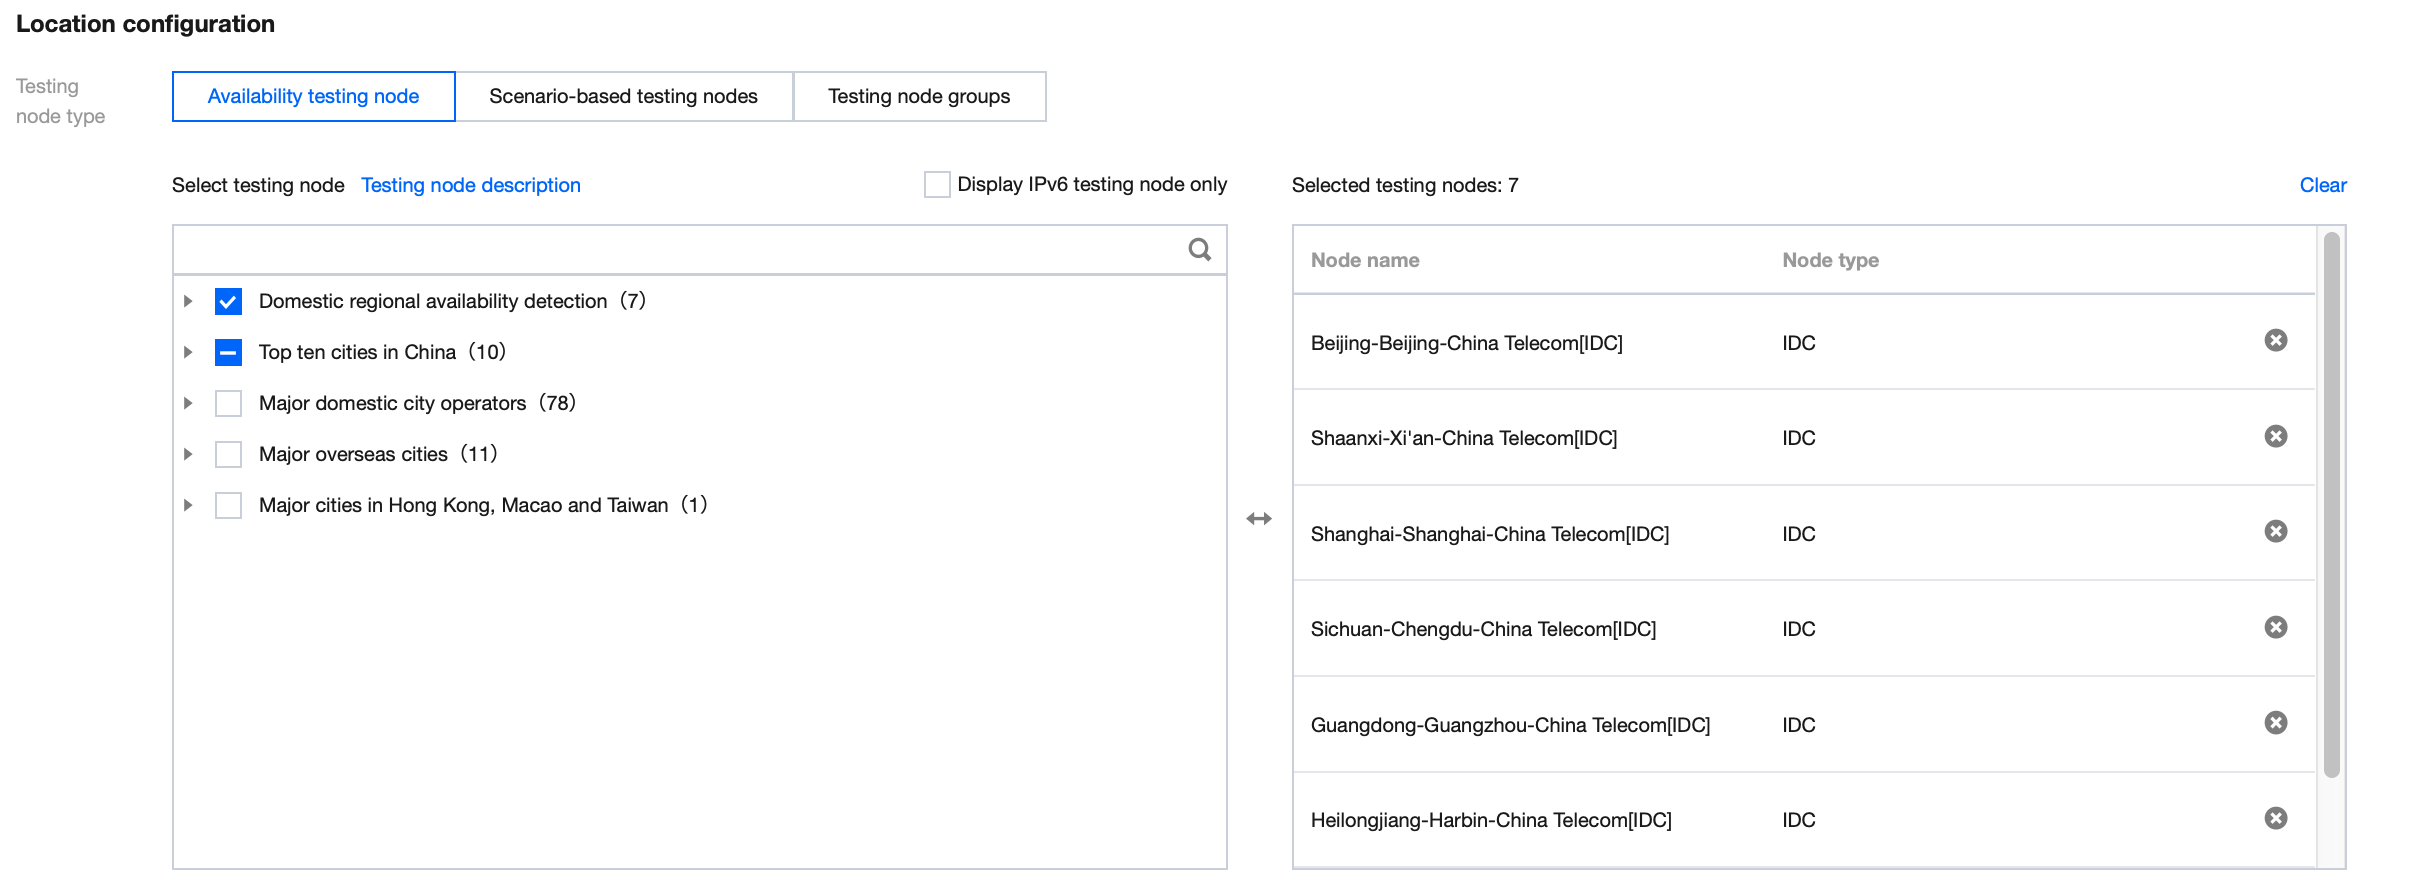Switch to Testing node groups tab
Screen dimensions: 2420x890
point(918,97)
